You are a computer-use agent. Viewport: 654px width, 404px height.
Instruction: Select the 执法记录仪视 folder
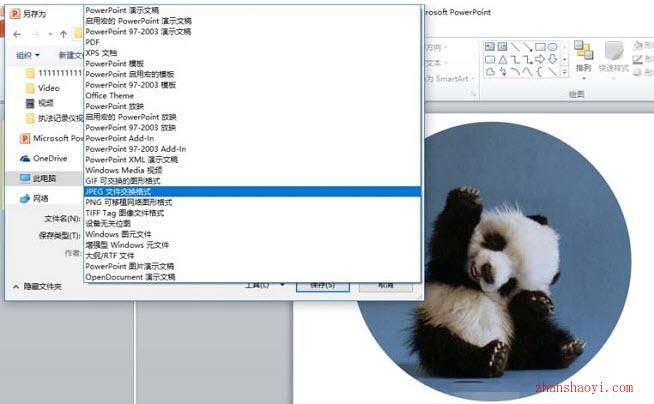tap(54, 118)
